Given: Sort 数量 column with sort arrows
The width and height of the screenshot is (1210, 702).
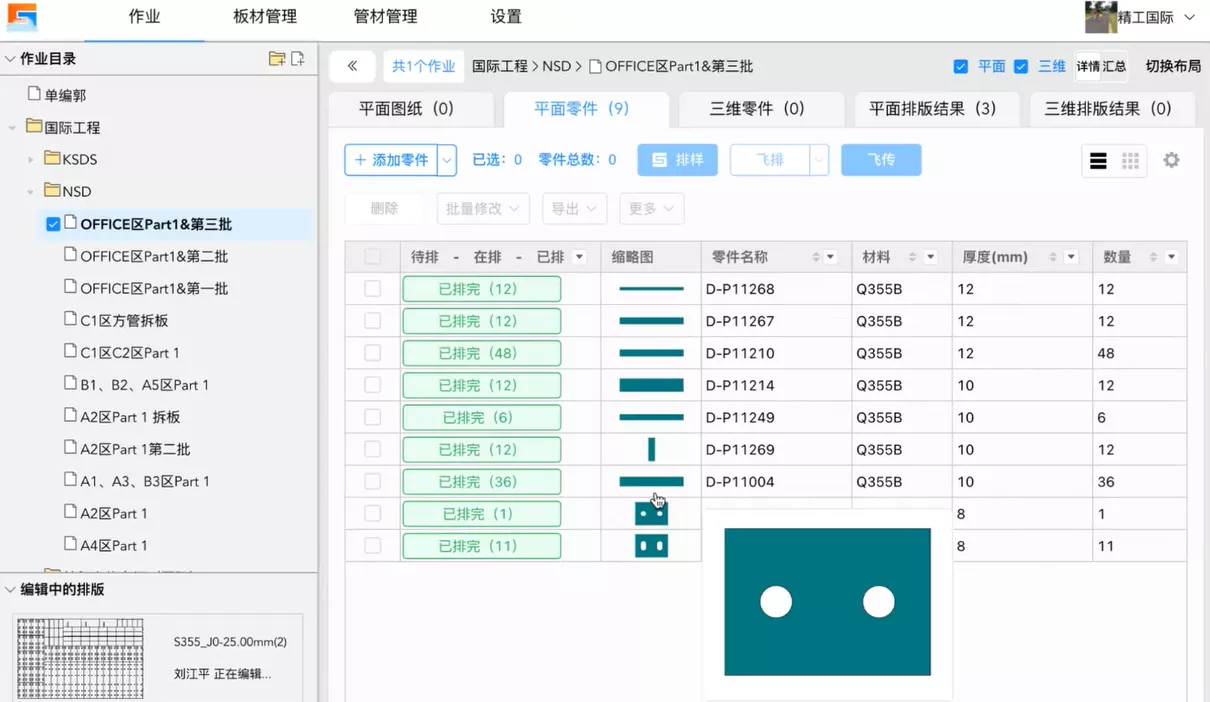Looking at the screenshot, I should [1153, 257].
